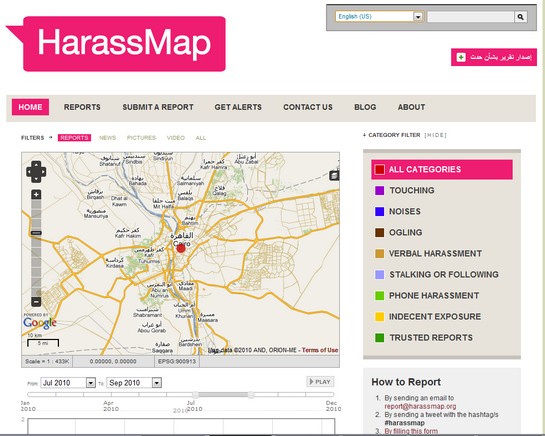Click the map zoom level slider bar
The image size is (545, 436).
point(36,248)
